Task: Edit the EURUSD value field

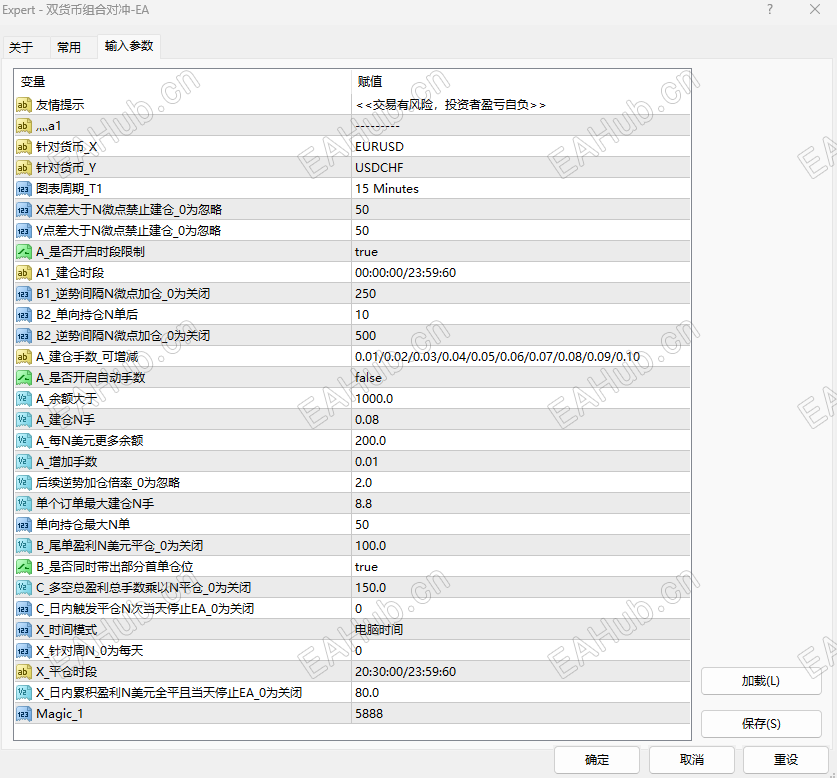Action: tap(521, 147)
